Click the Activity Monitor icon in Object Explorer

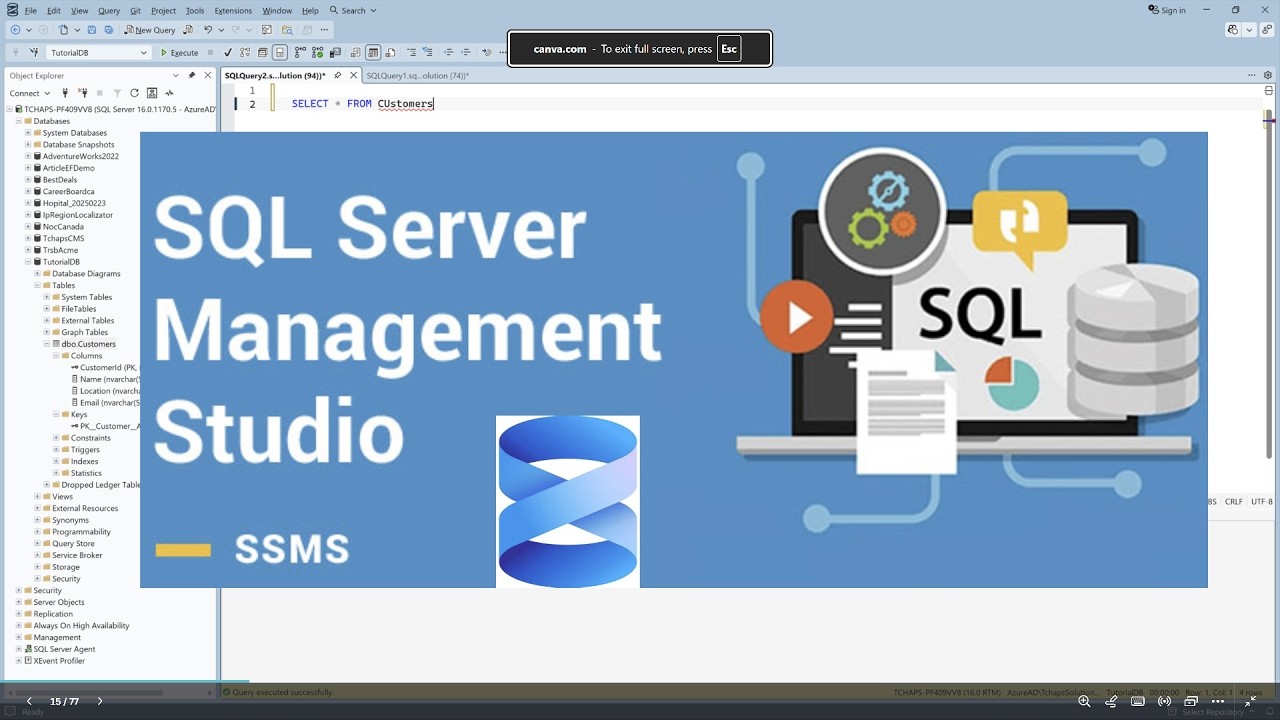point(169,93)
